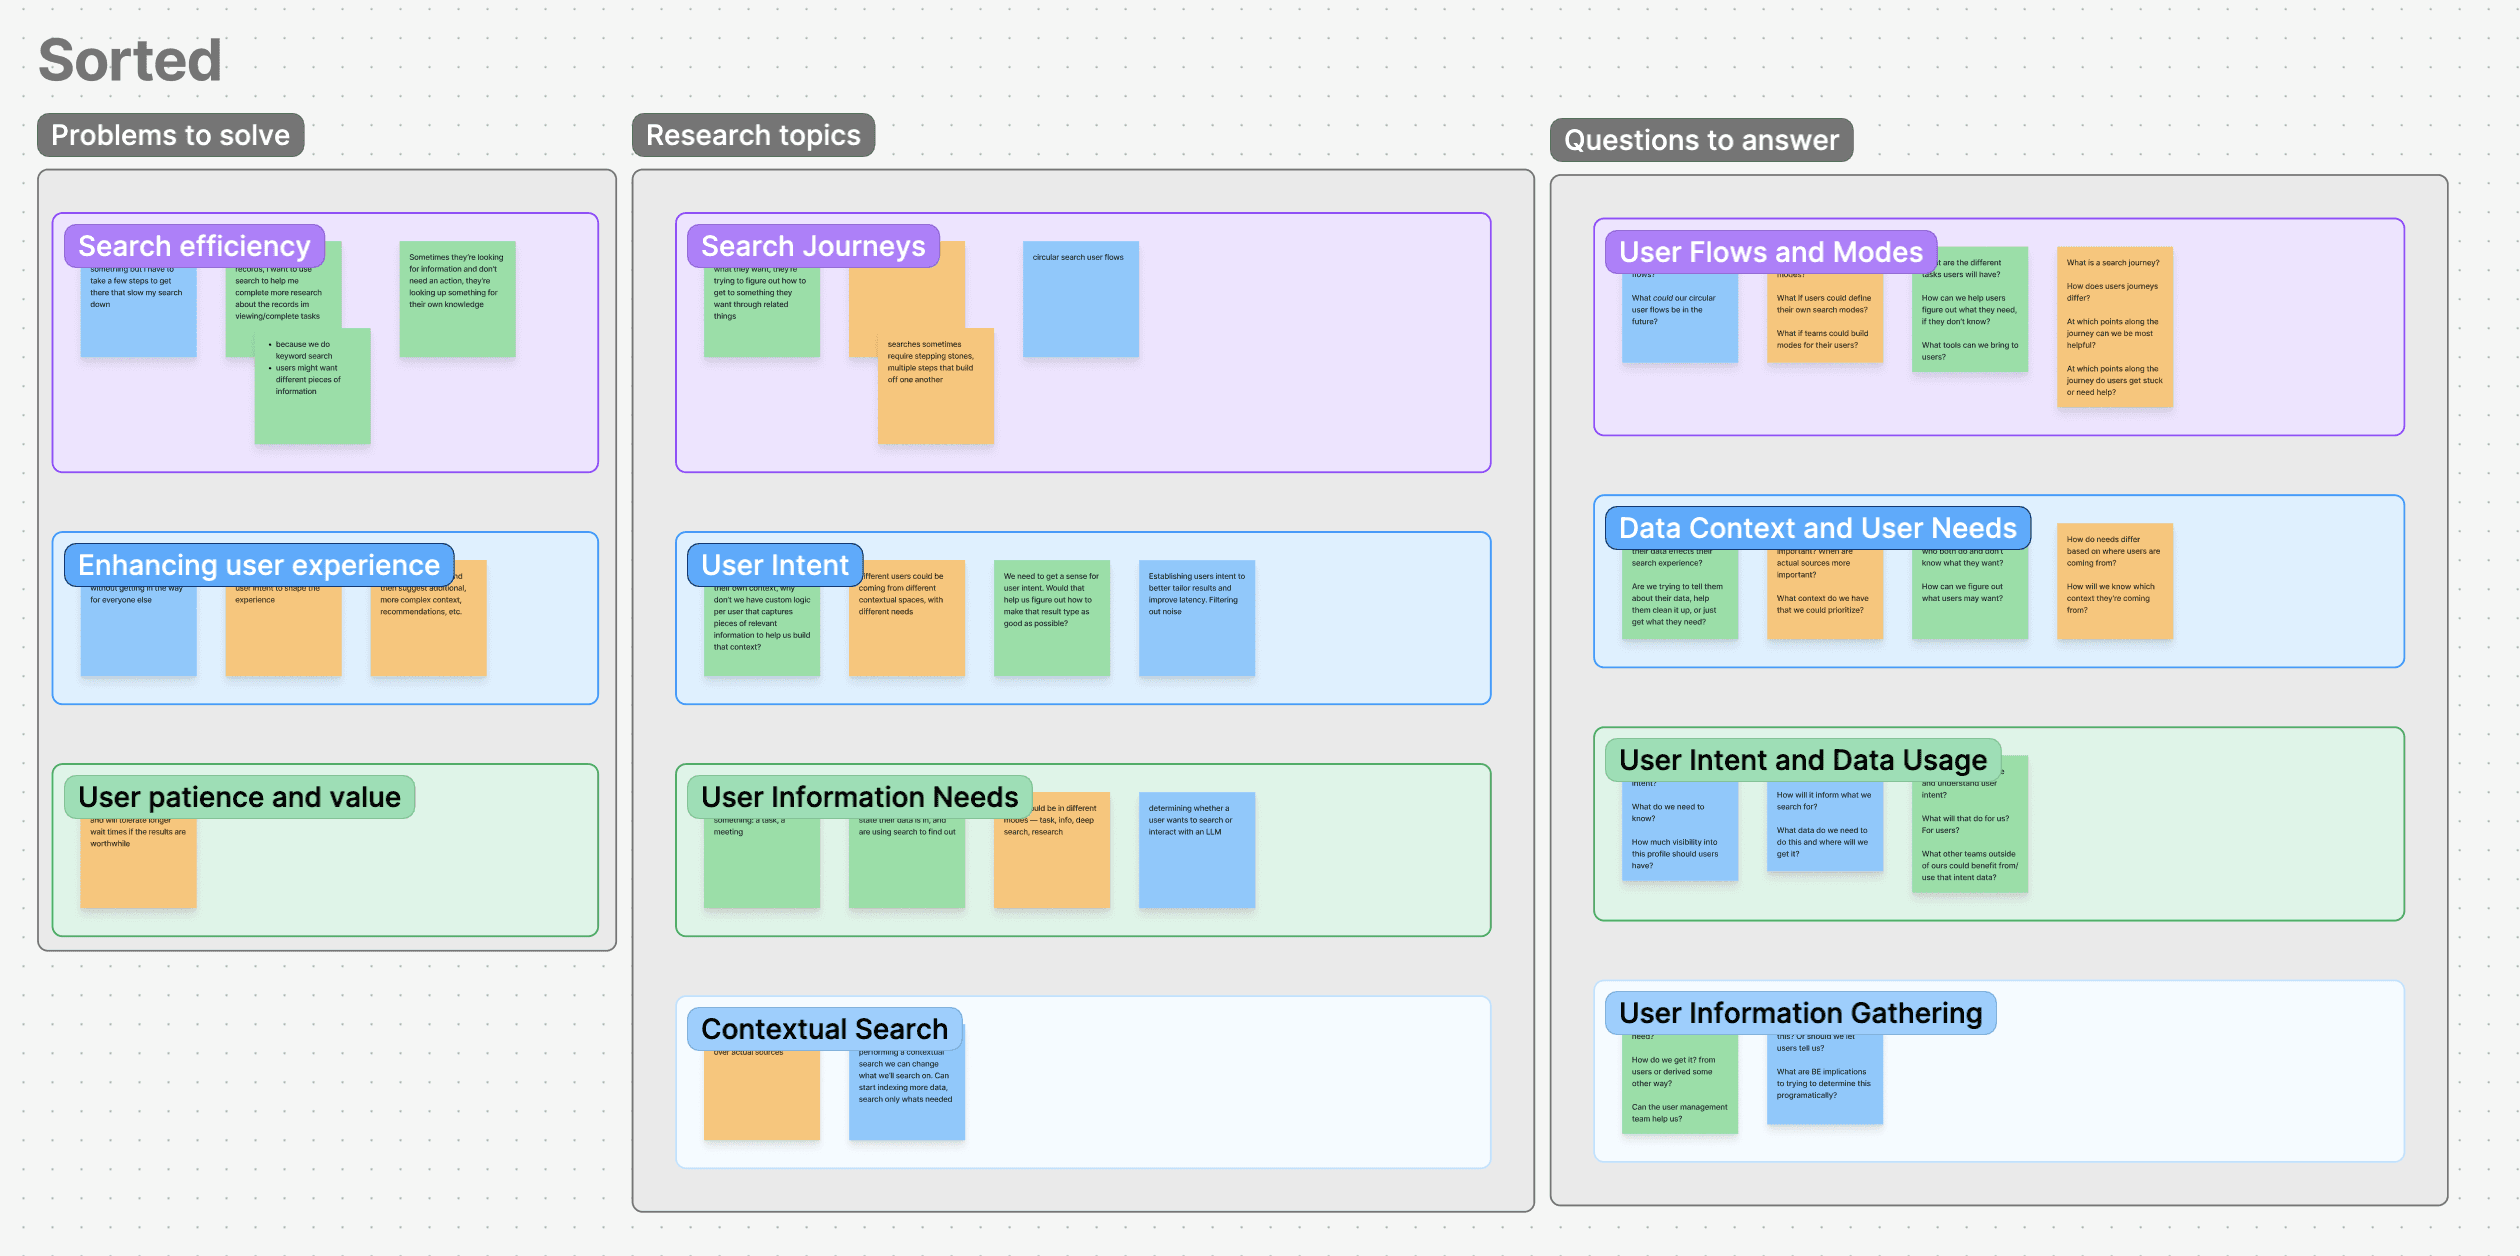Click the 'User Intent and Data Usage' label
This screenshot has width=2520, height=1256.
1802,760
